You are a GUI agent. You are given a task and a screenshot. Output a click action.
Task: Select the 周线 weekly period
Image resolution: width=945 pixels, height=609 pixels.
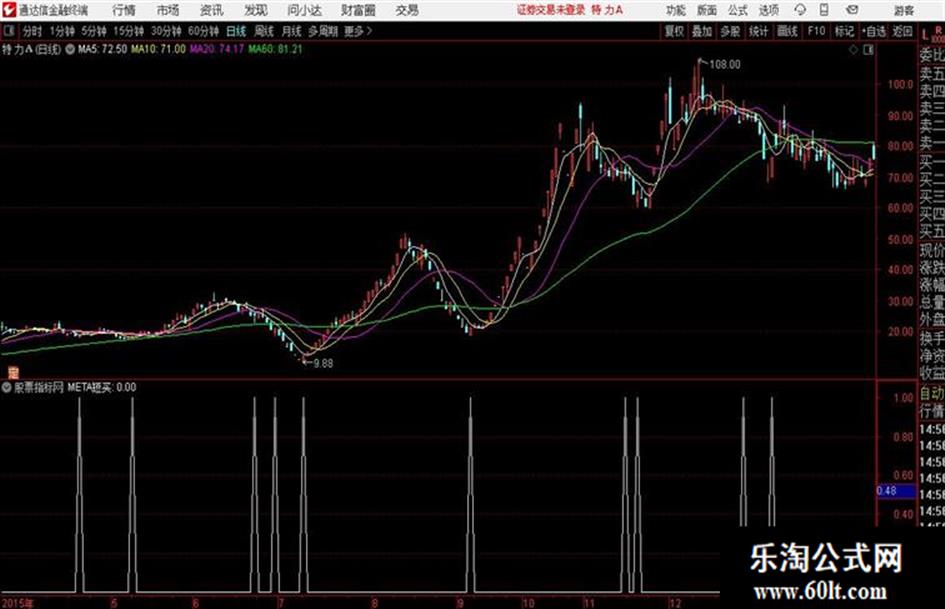point(264,31)
